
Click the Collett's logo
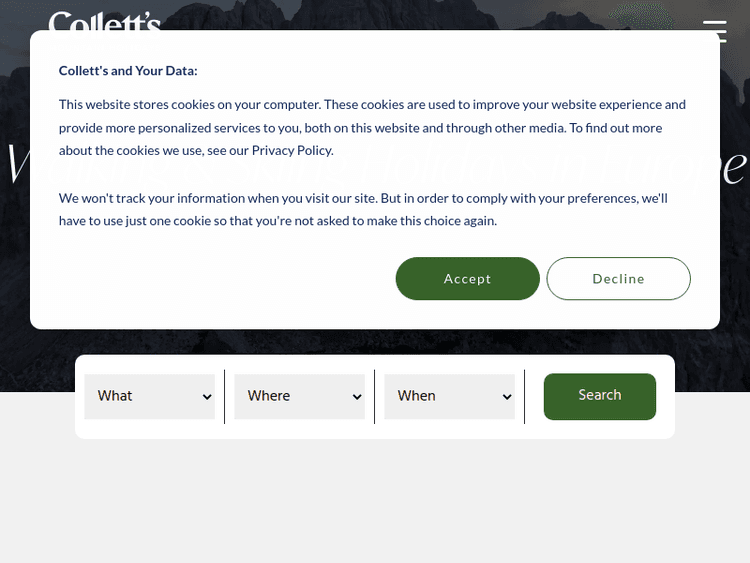pos(104,20)
